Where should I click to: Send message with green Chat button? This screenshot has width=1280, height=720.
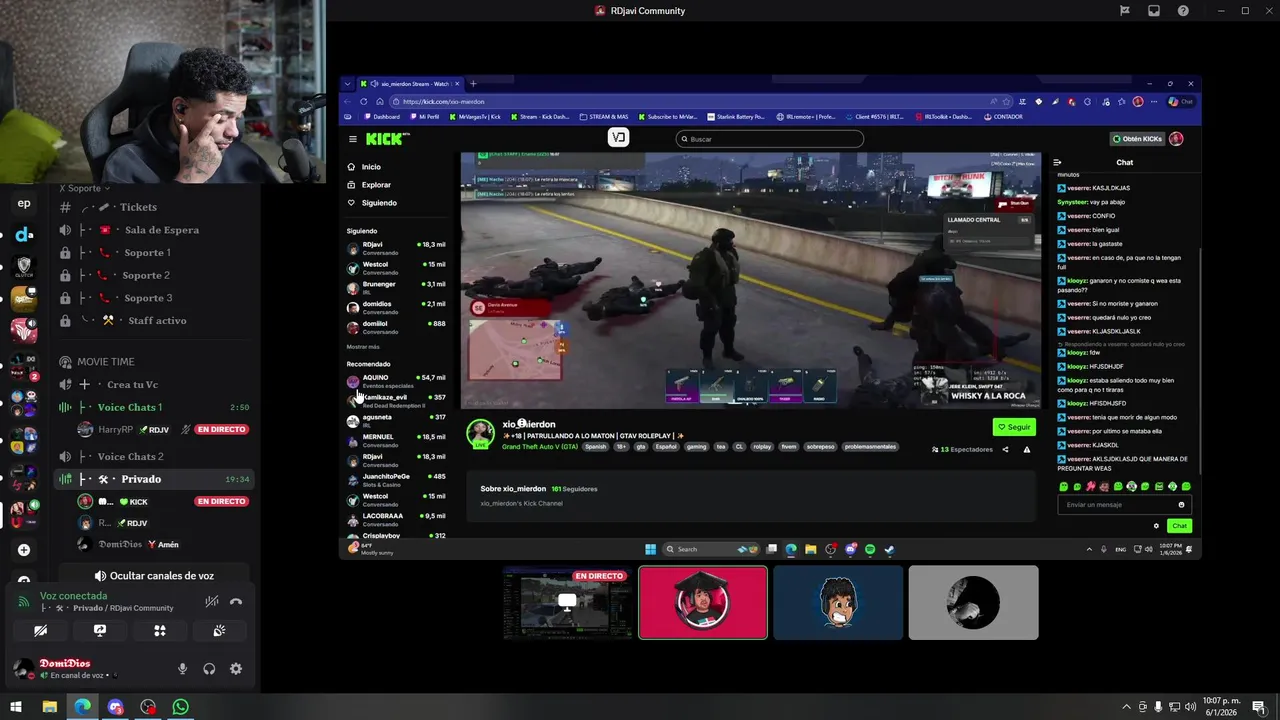(1180, 526)
